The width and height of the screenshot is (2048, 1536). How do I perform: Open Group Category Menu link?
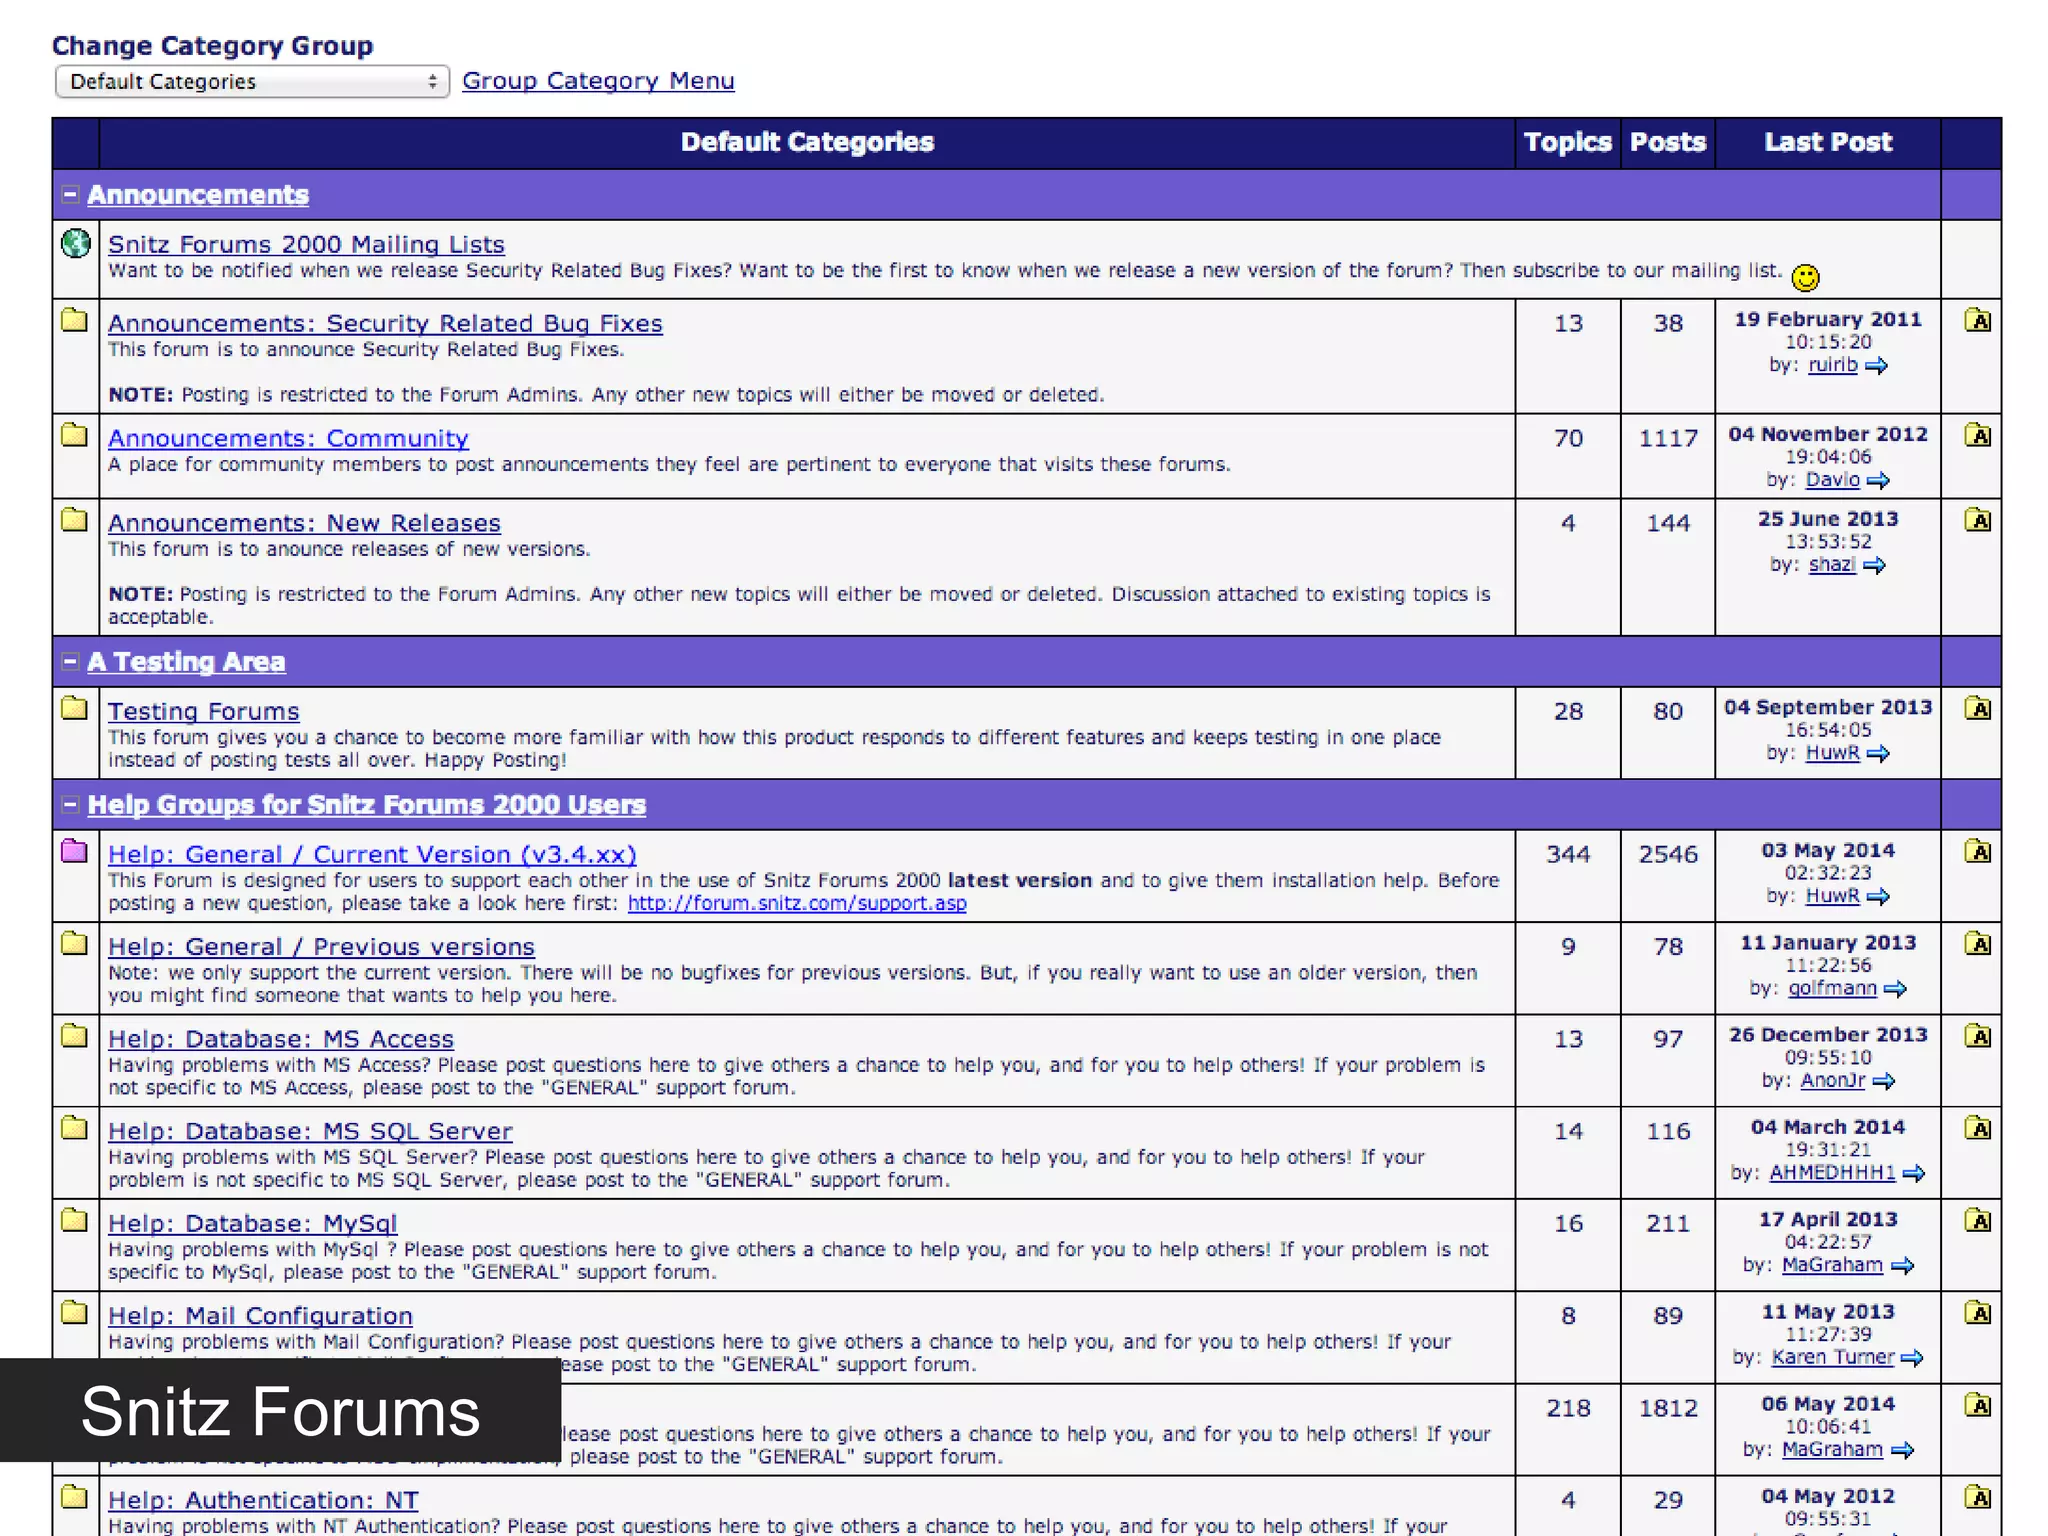(x=598, y=81)
